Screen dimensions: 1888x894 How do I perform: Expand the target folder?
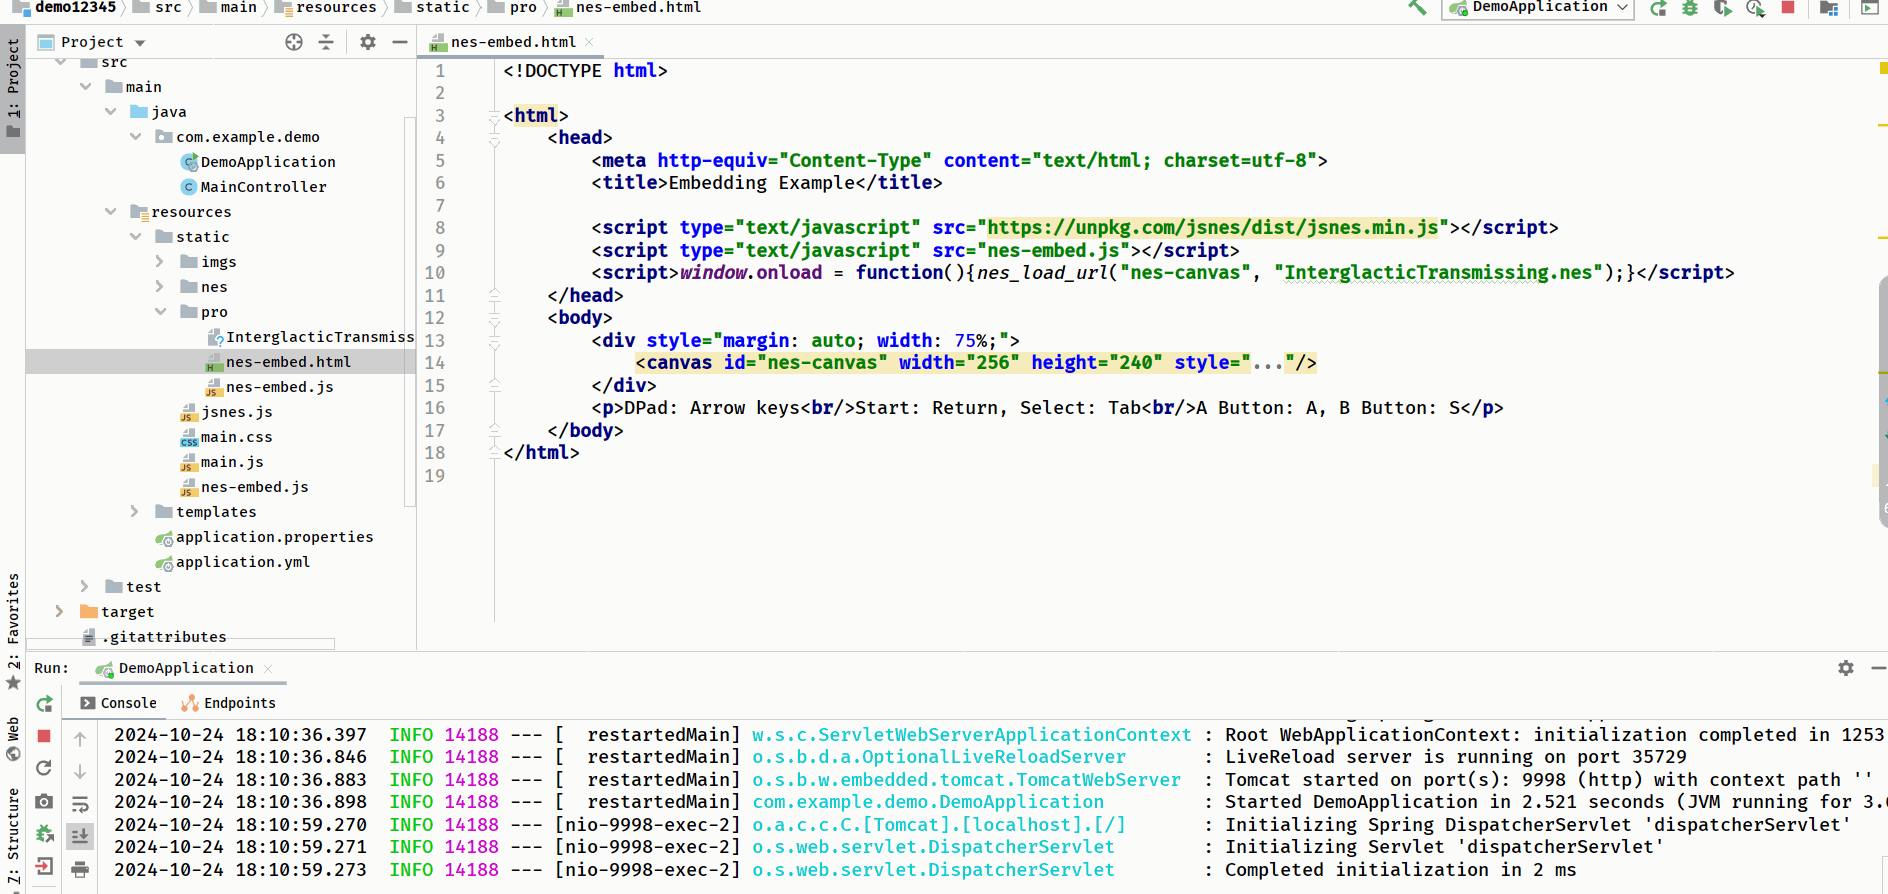click(59, 612)
